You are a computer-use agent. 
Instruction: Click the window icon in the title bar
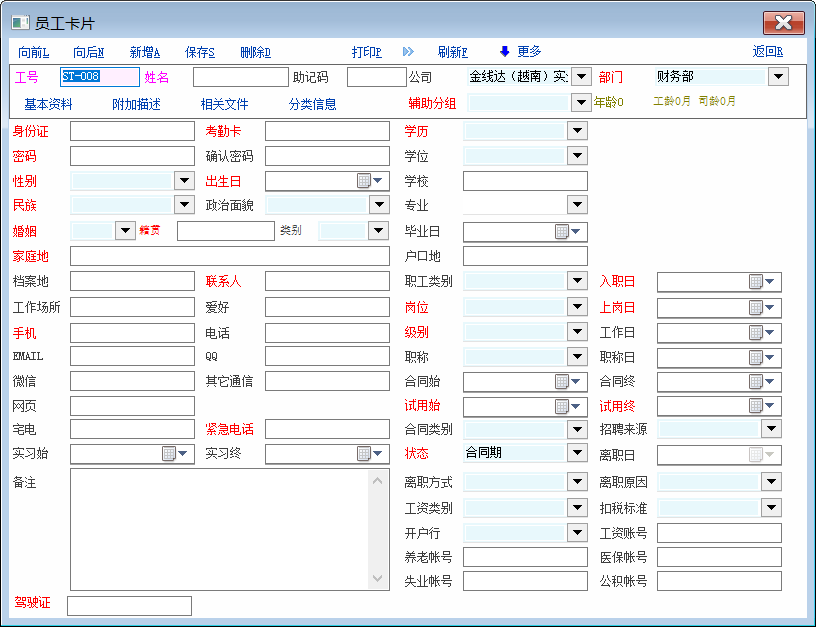[20, 22]
